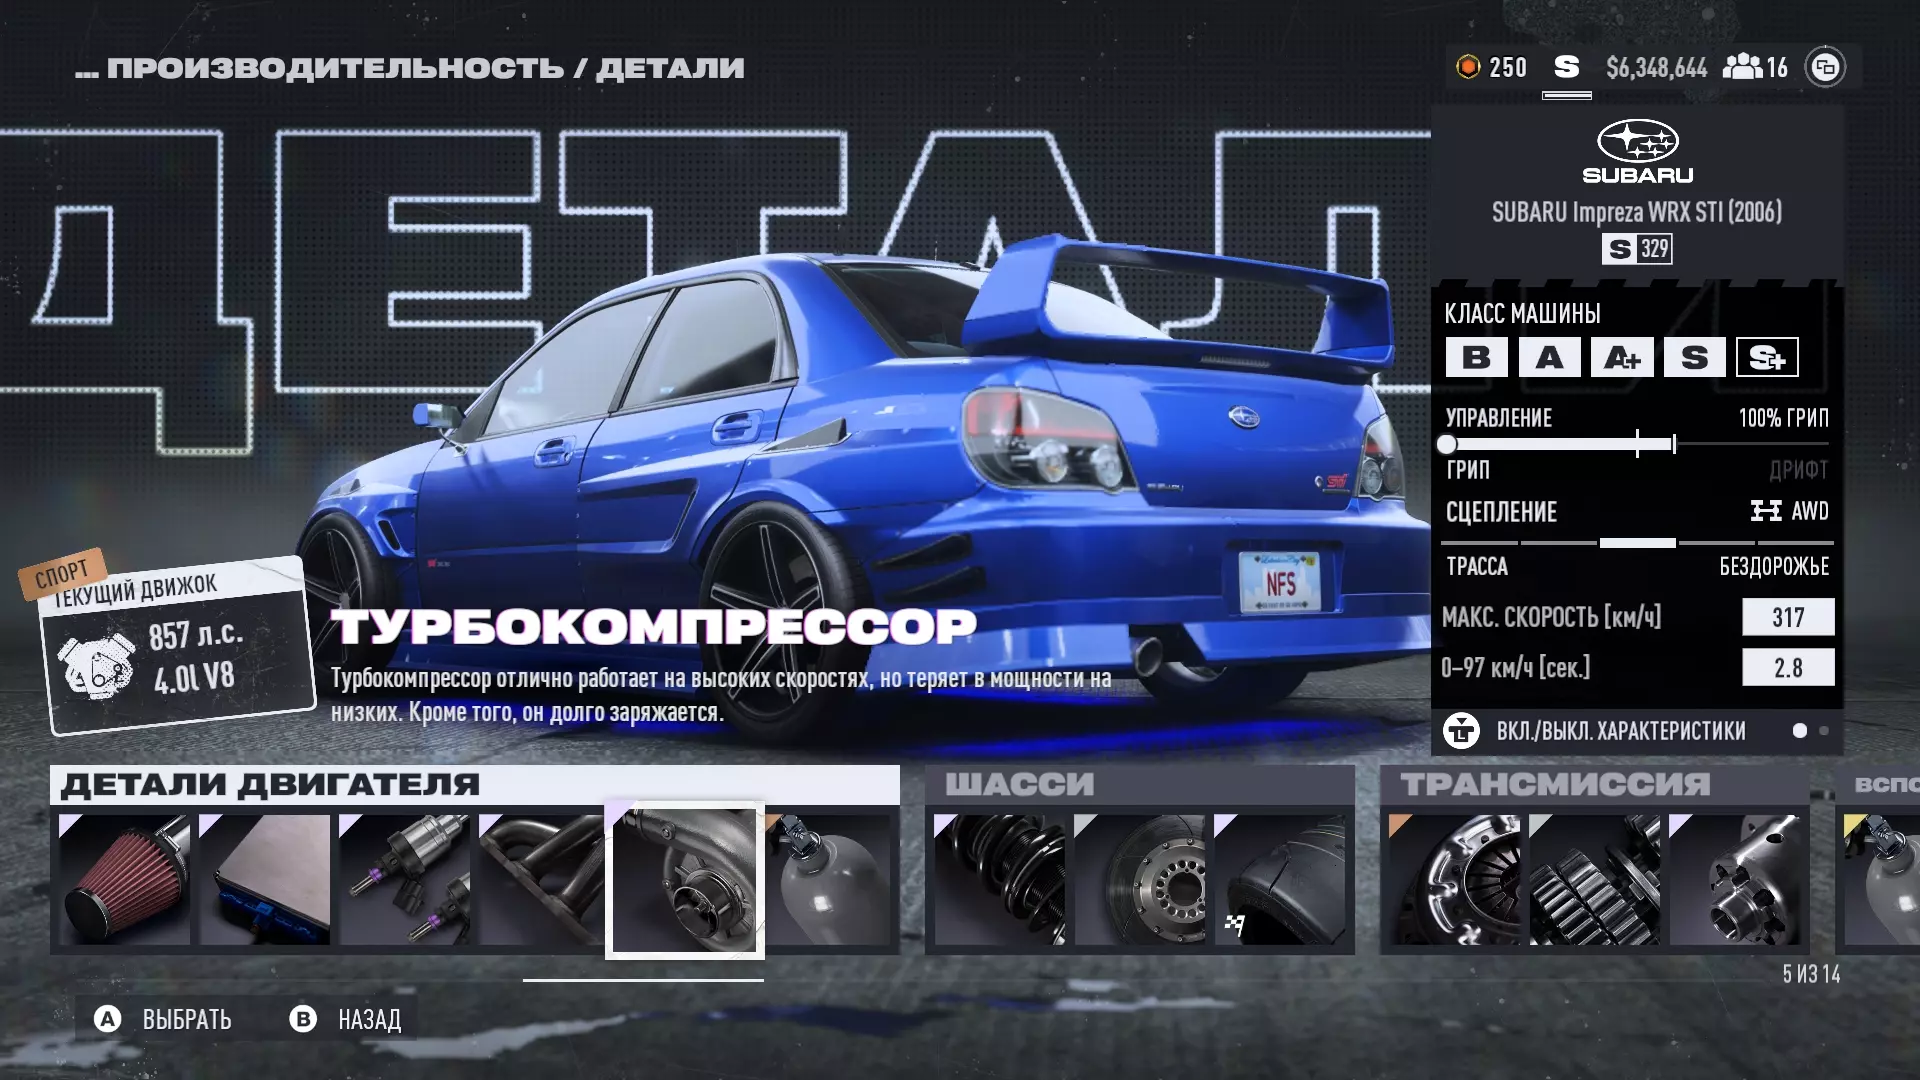The width and height of the screenshot is (1920, 1080).
Task: Select the ECU engine part tile
Action: click(x=264, y=879)
